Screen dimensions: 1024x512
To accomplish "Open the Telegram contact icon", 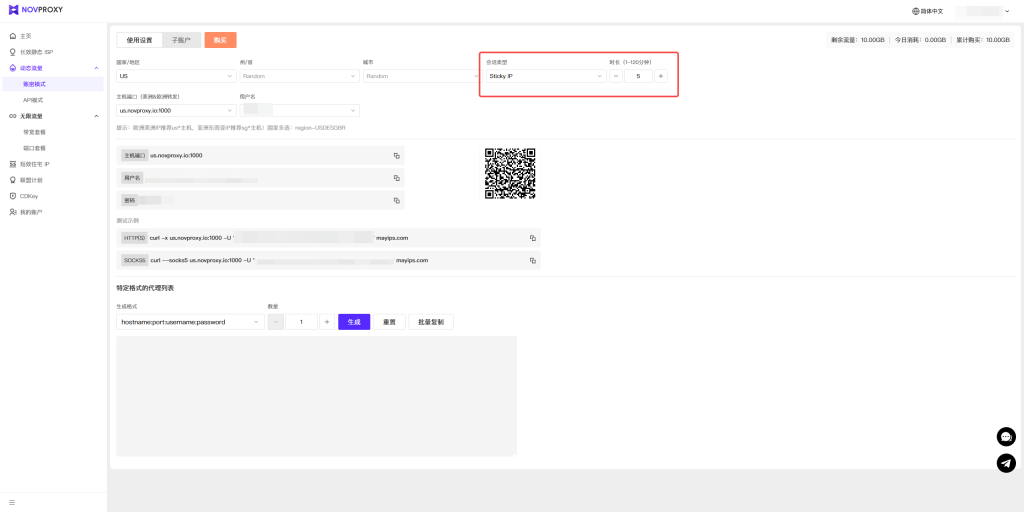I will click(1006, 463).
